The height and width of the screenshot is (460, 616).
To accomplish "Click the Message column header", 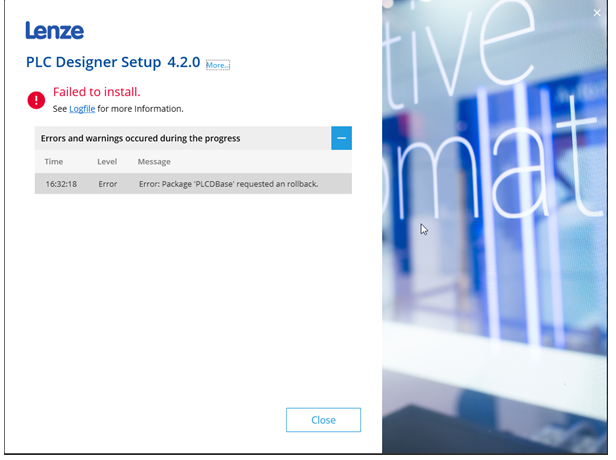I will click(x=154, y=161).
